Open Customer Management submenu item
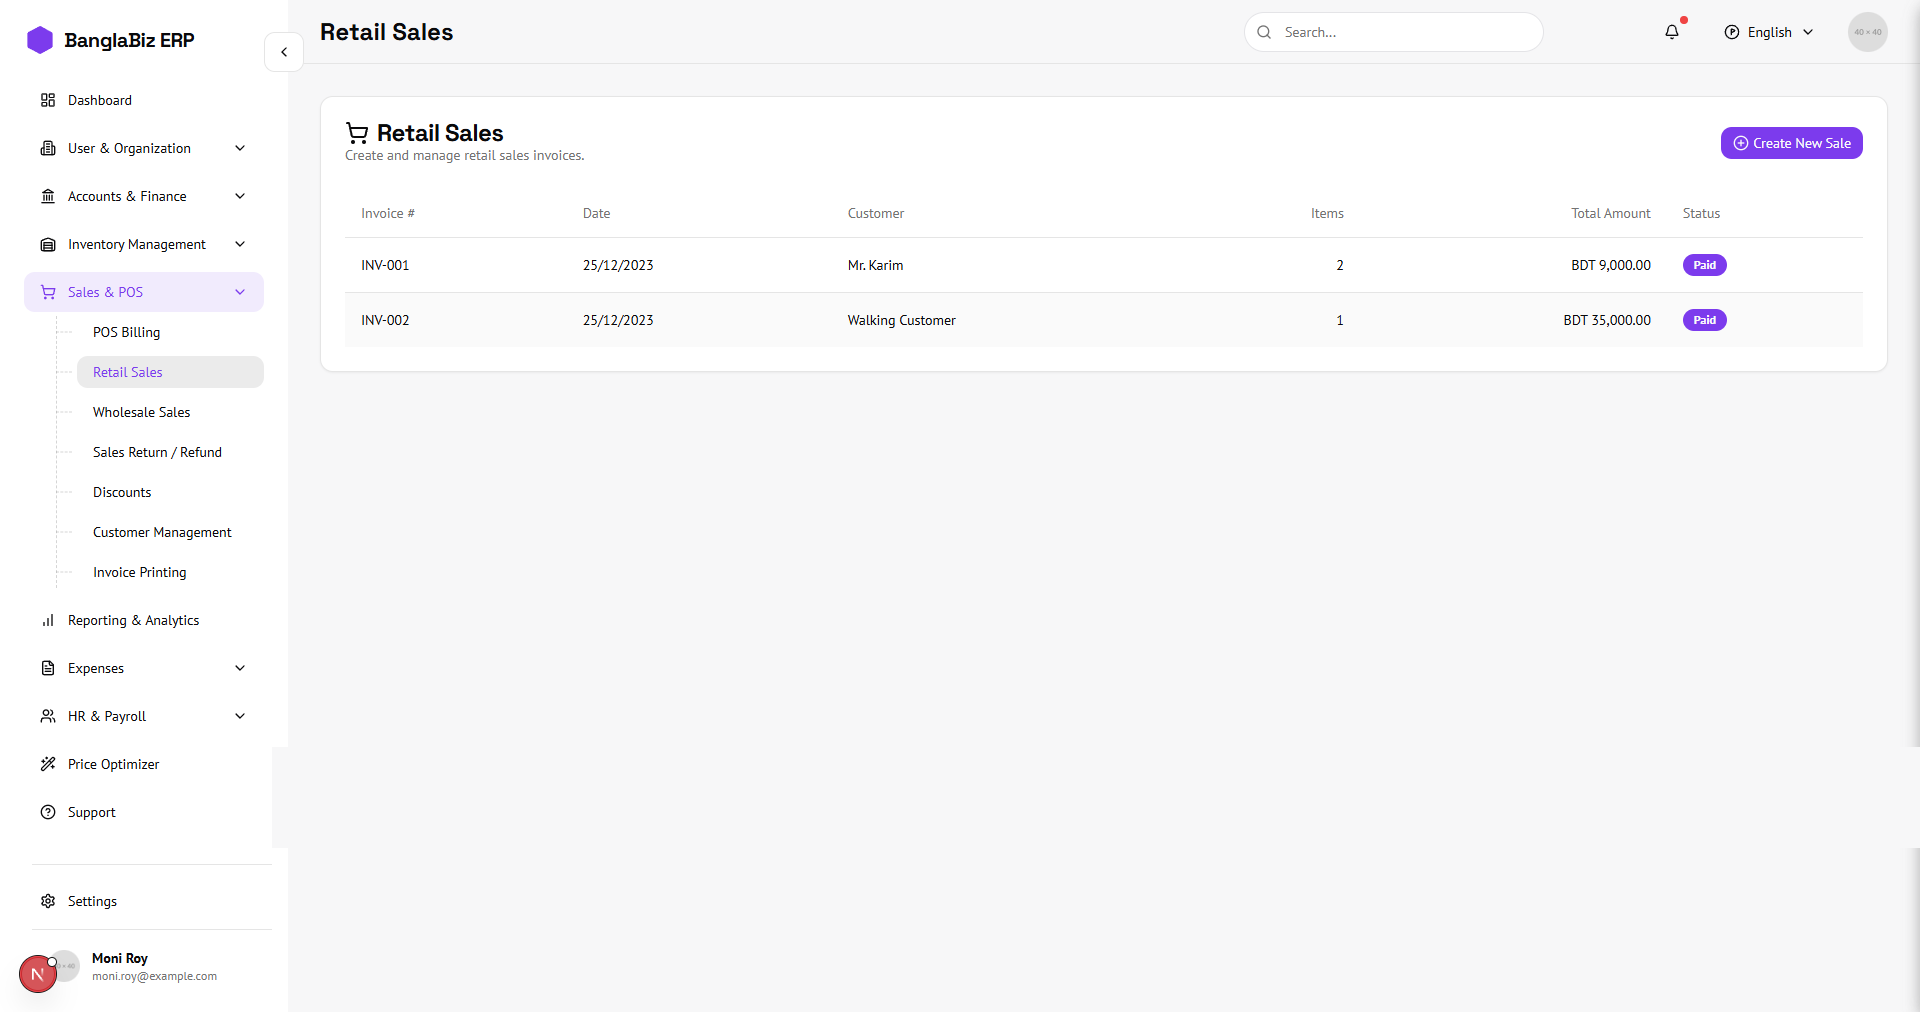1920x1012 pixels. click(162, 532)
